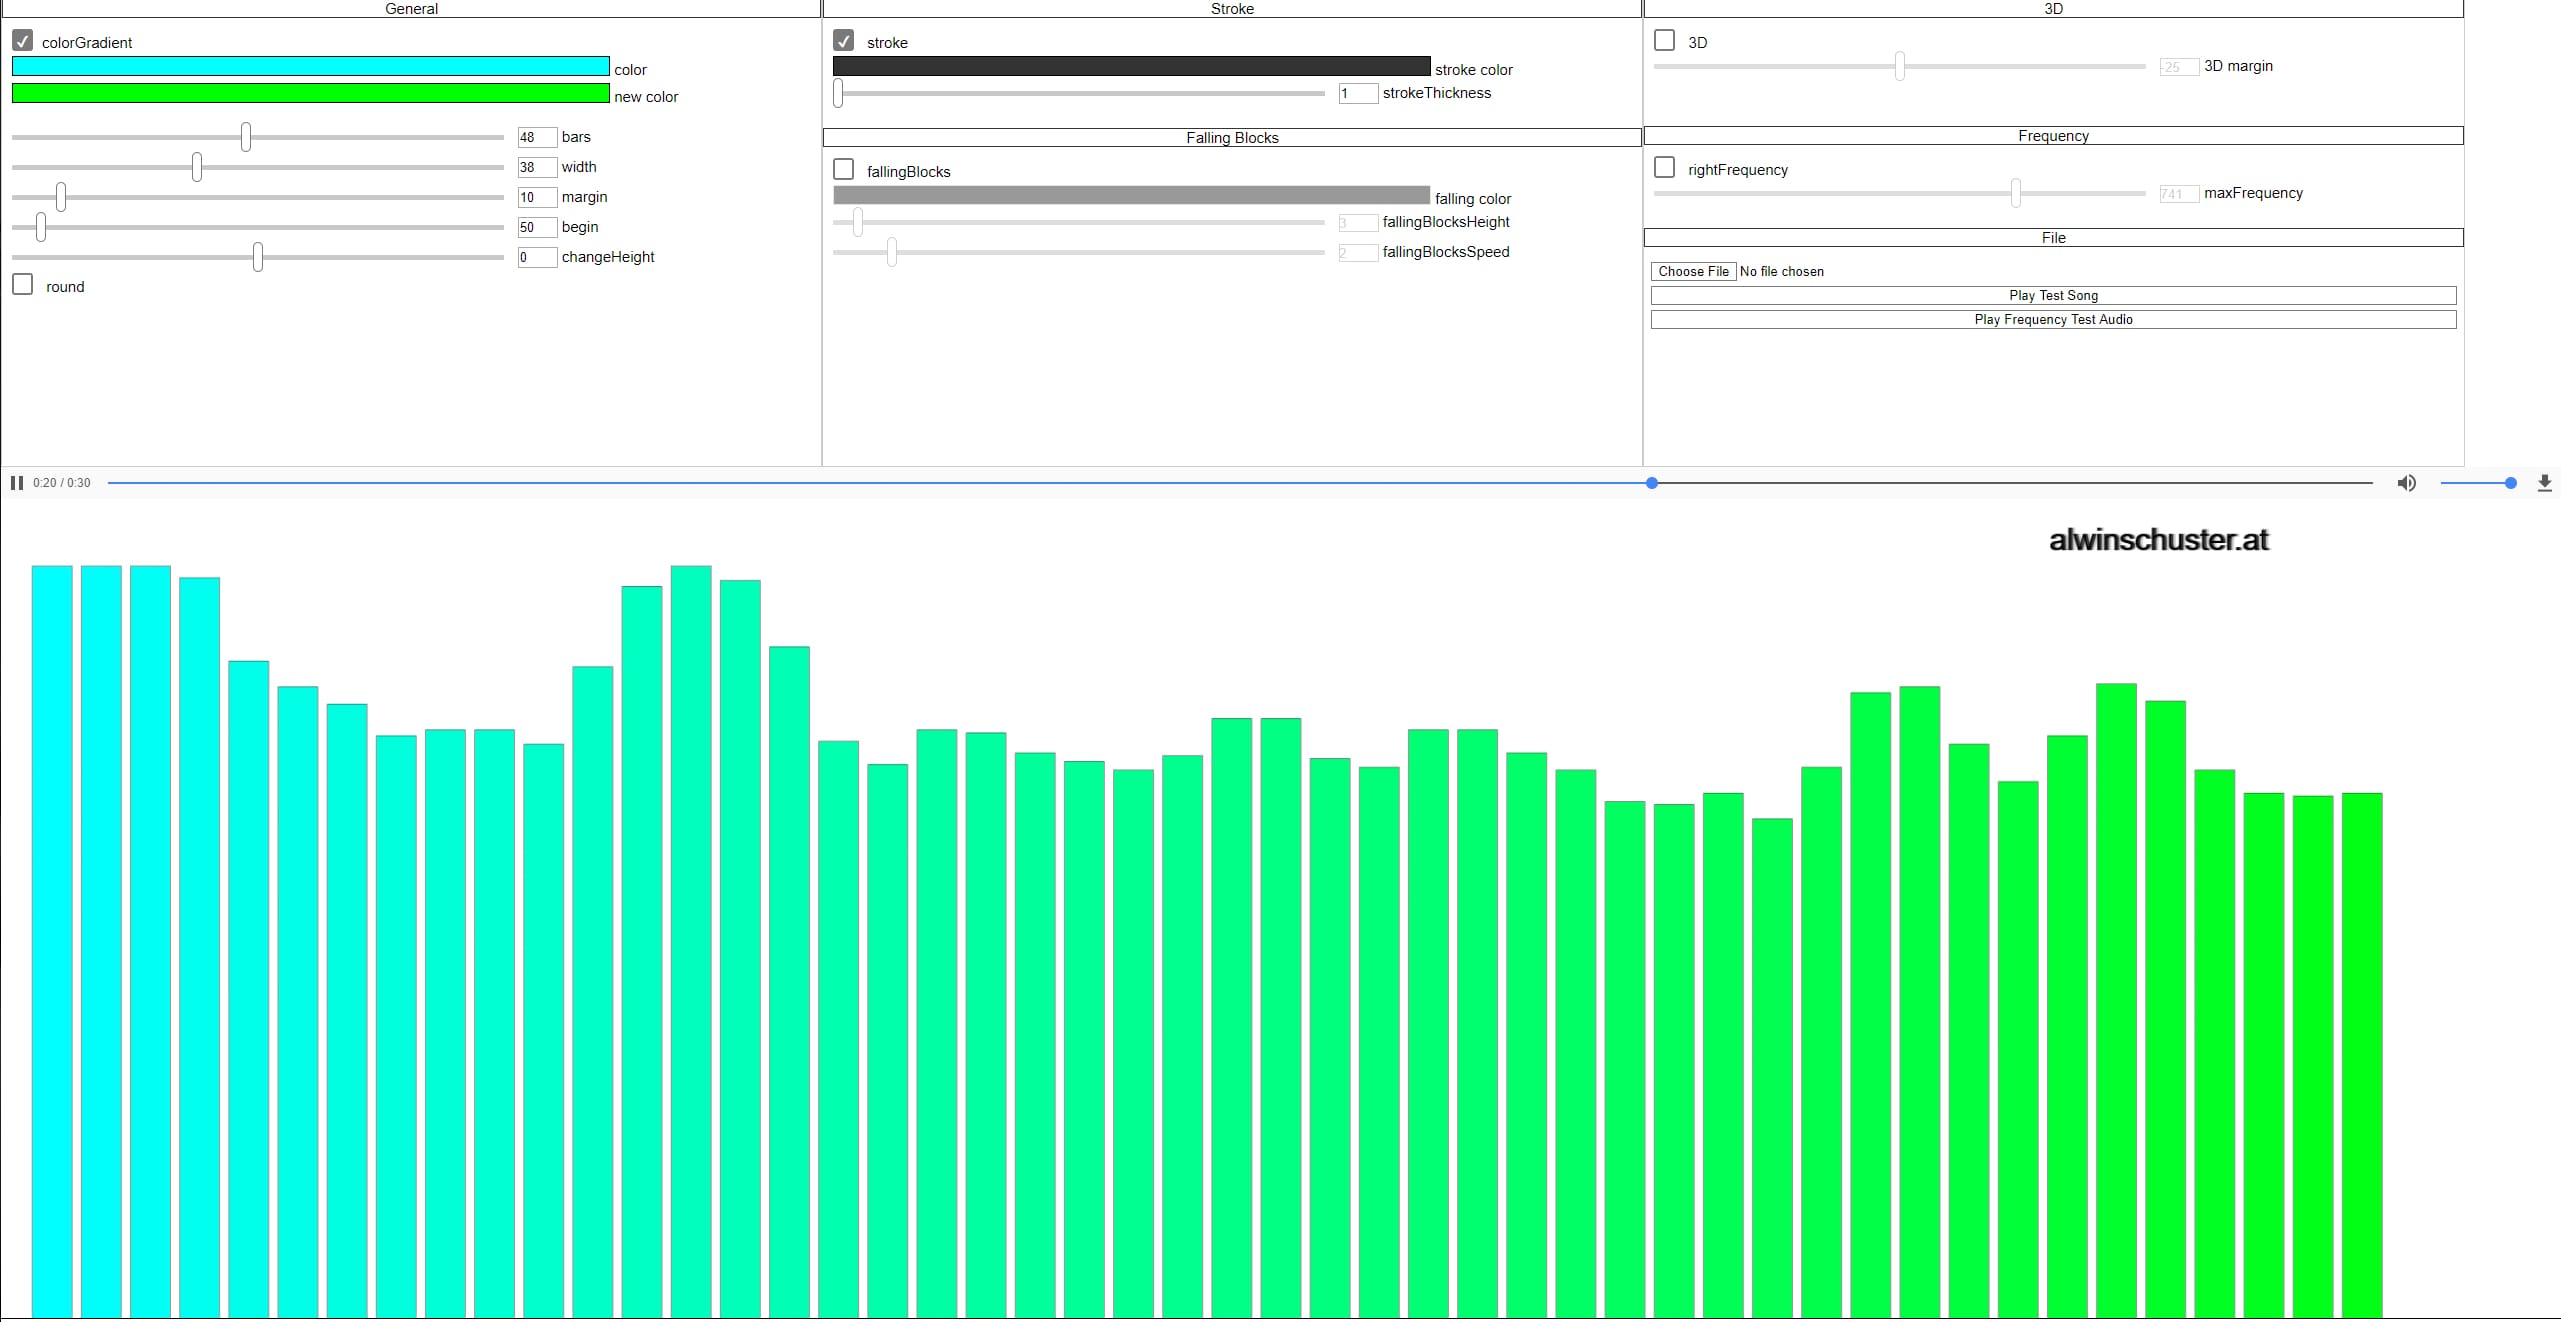The image size is (2561, 1322).
Task: Focus the changeHeight number field
Action: point(537,257)
